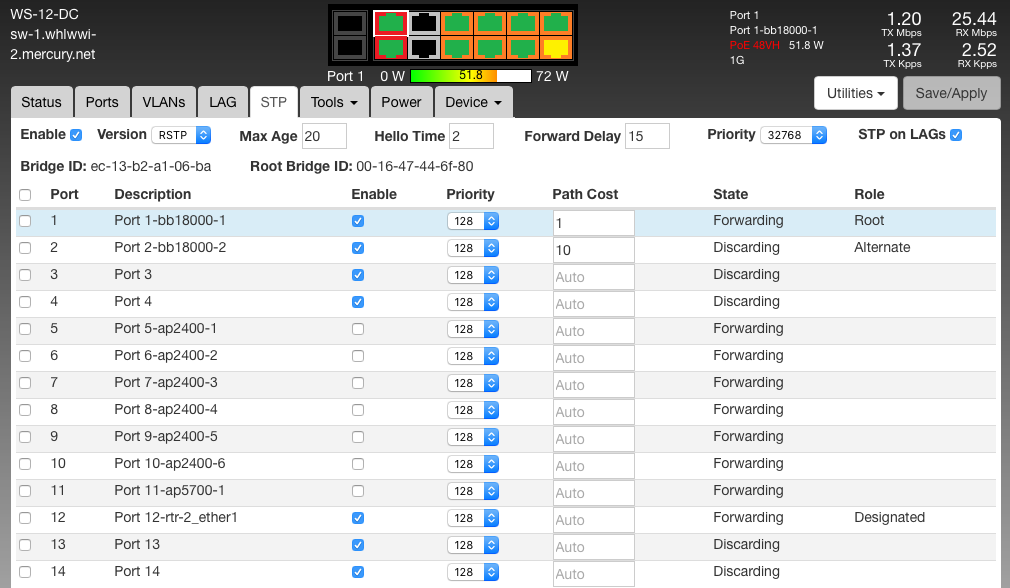The width and height of the screenshot is (1010, 588).
Task: Open the Tools tab menu
Action: tap(334, 102)
